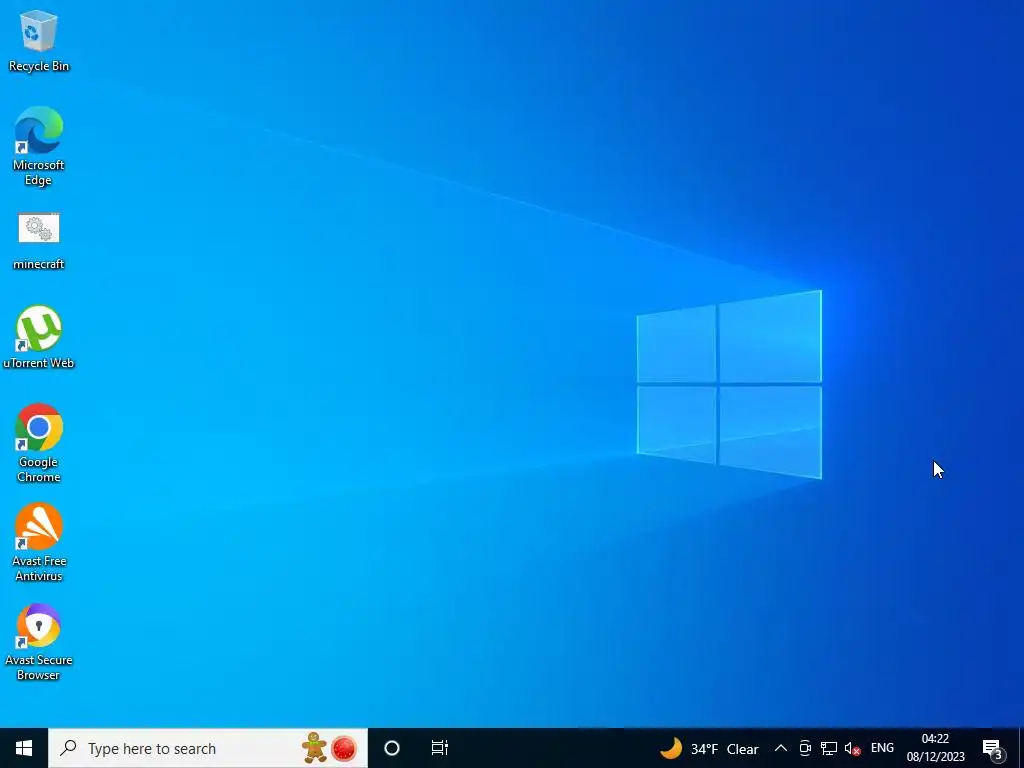The height and width of the screenshot is (768, 1024).
Task: Show hidden system tray icons
Action: coord(780,748)
